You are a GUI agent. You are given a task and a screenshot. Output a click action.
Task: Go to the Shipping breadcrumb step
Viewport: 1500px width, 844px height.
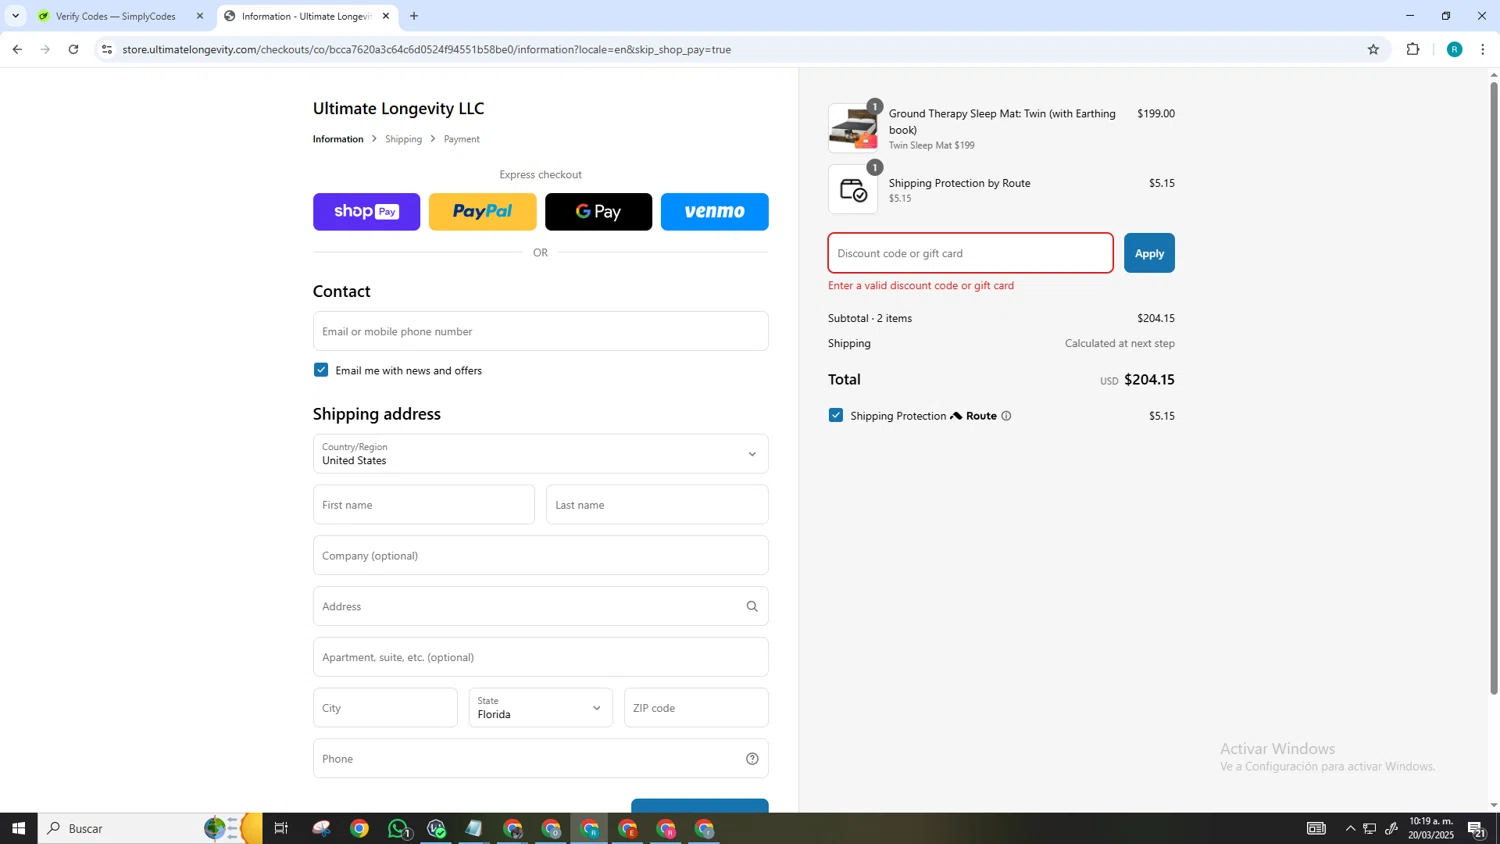point(404,139)
